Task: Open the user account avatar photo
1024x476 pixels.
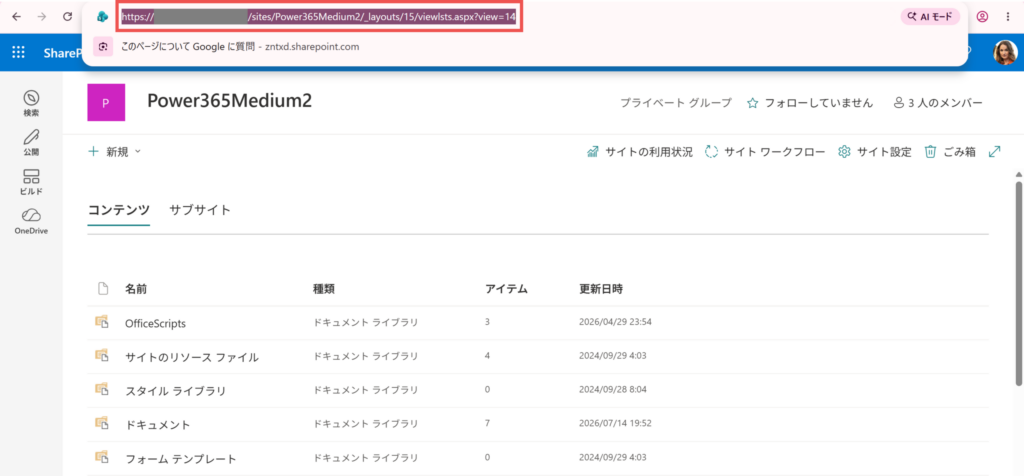Action: pyautogui.click(x=1005, y=53)
